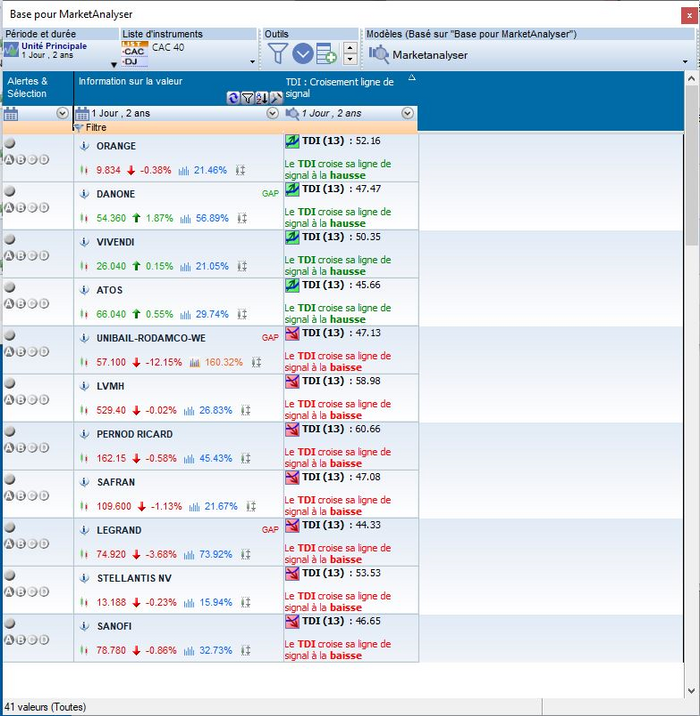700x716 pixels.
Task: Close the Base pour MarketAnalyser window
Action: [x=689, y=16]
